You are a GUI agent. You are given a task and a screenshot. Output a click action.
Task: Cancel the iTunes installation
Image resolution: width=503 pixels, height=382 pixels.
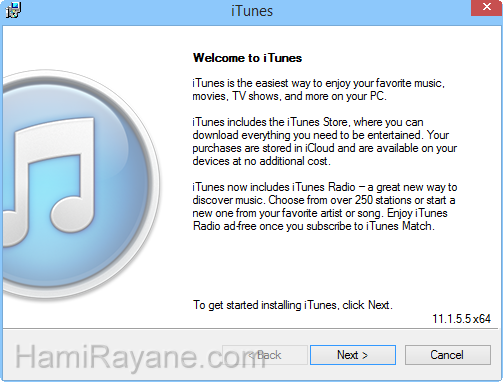448,355
